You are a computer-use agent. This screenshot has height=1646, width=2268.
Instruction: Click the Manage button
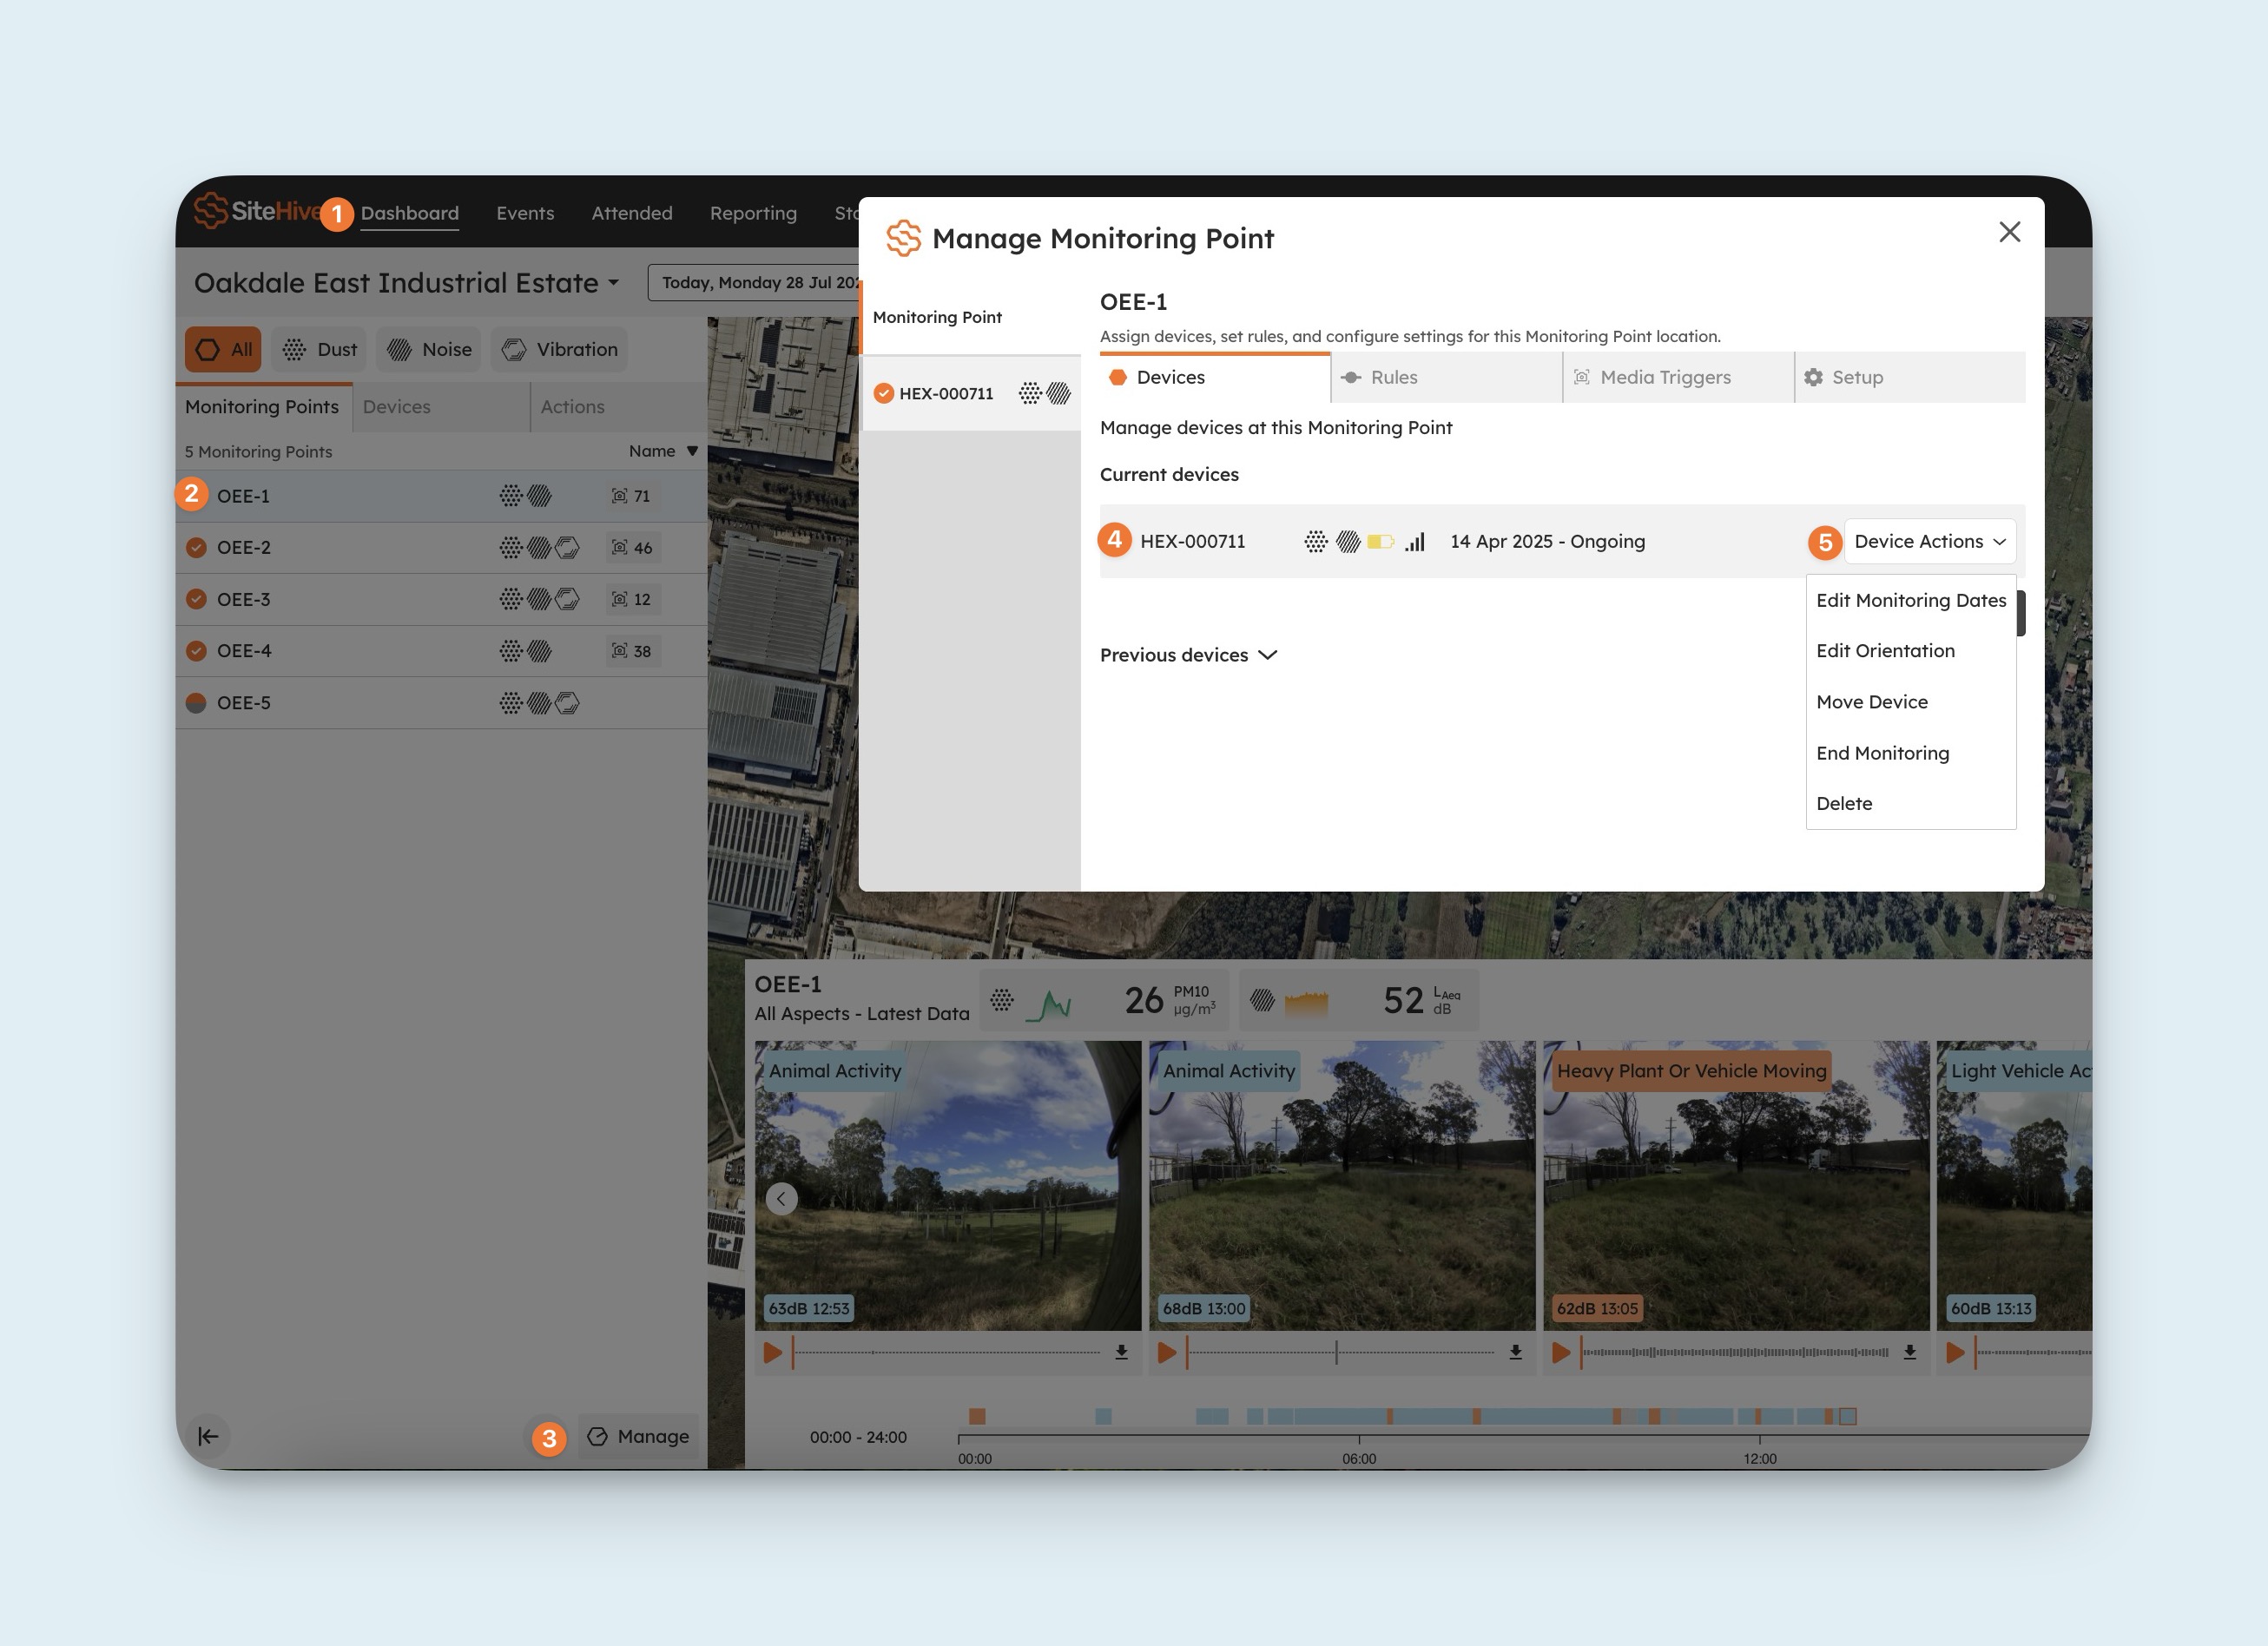point(638,1436)
